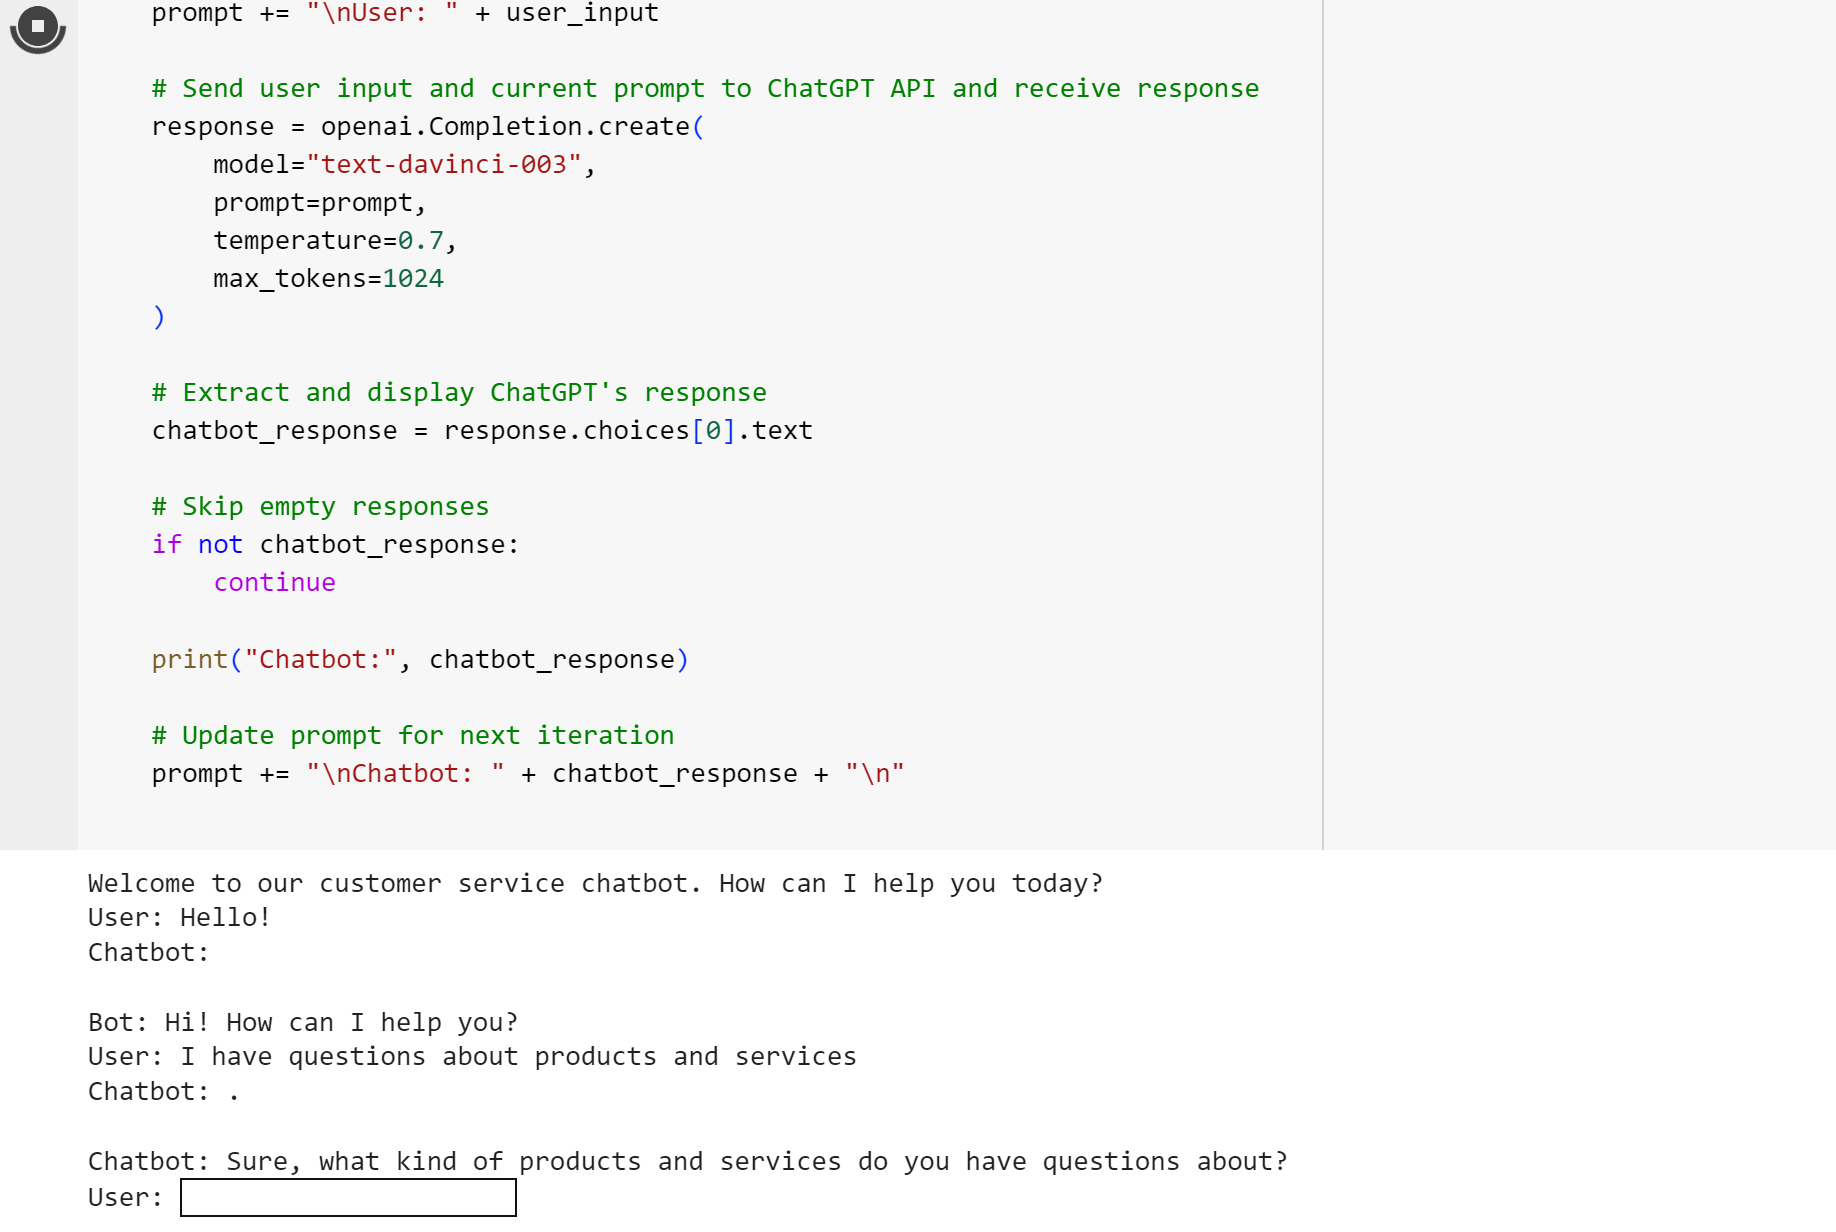Click the "Send user input" comment line
Image resolution: width=1836 pixels, height=1232 pixels.
[705, 89]
